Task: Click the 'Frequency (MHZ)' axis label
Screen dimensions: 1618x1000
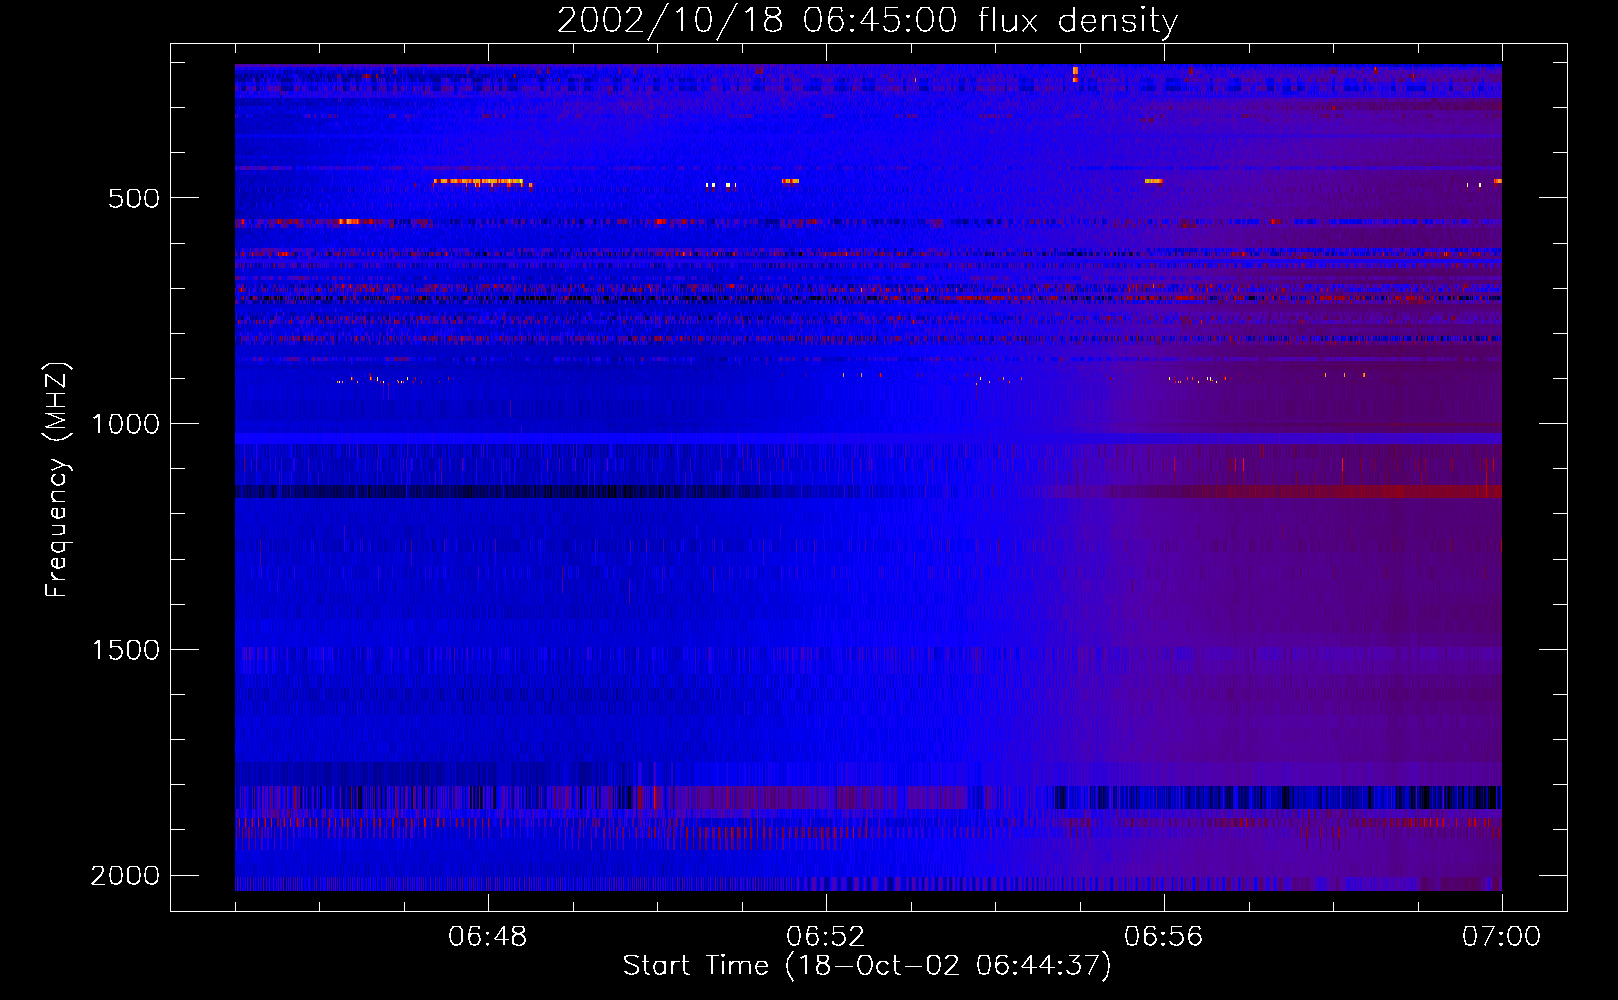Action: click(57, 480)
